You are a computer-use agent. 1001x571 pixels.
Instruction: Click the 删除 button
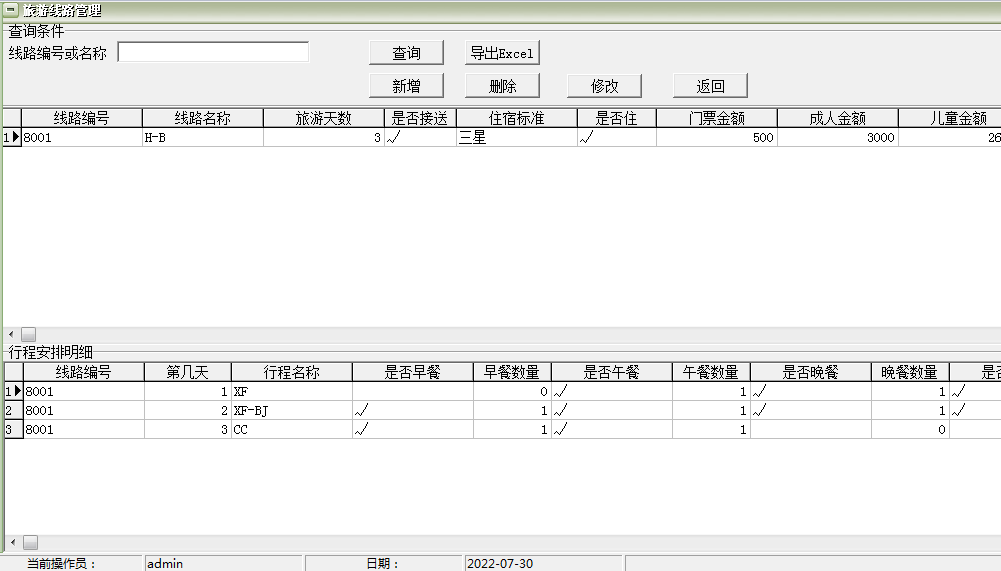(502, 86)
